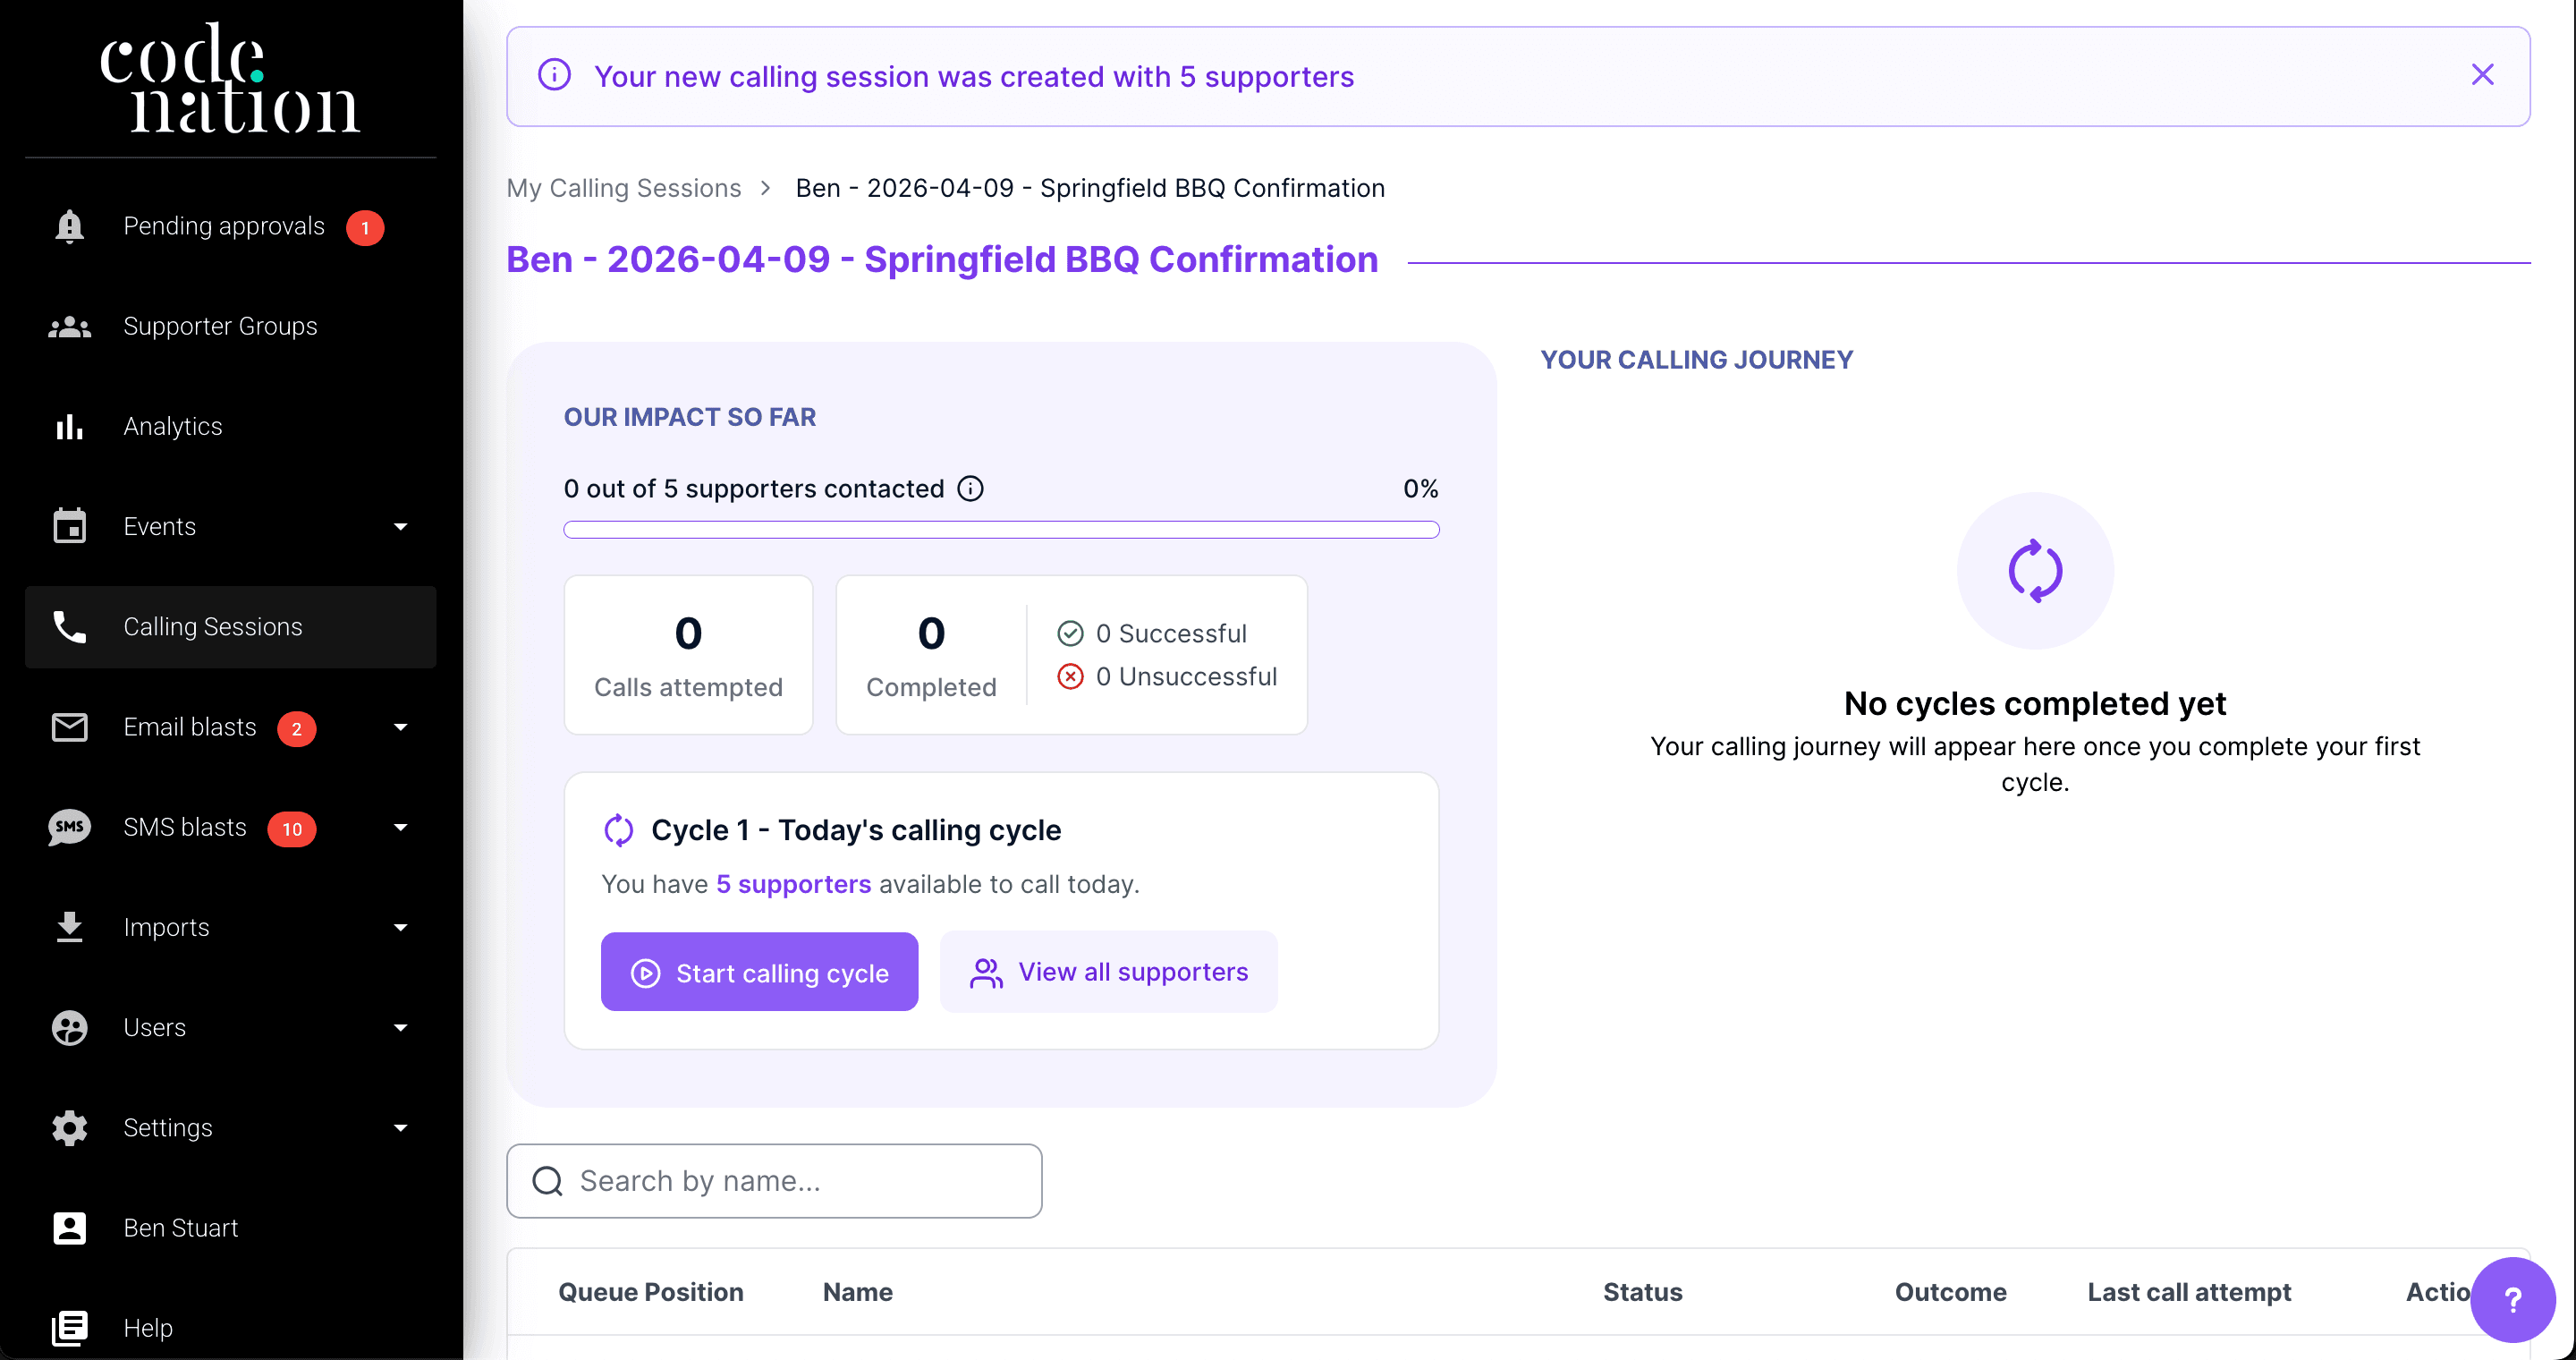Click the Pending approvals bell icon

pyautogui.click(x=69, y=227)
